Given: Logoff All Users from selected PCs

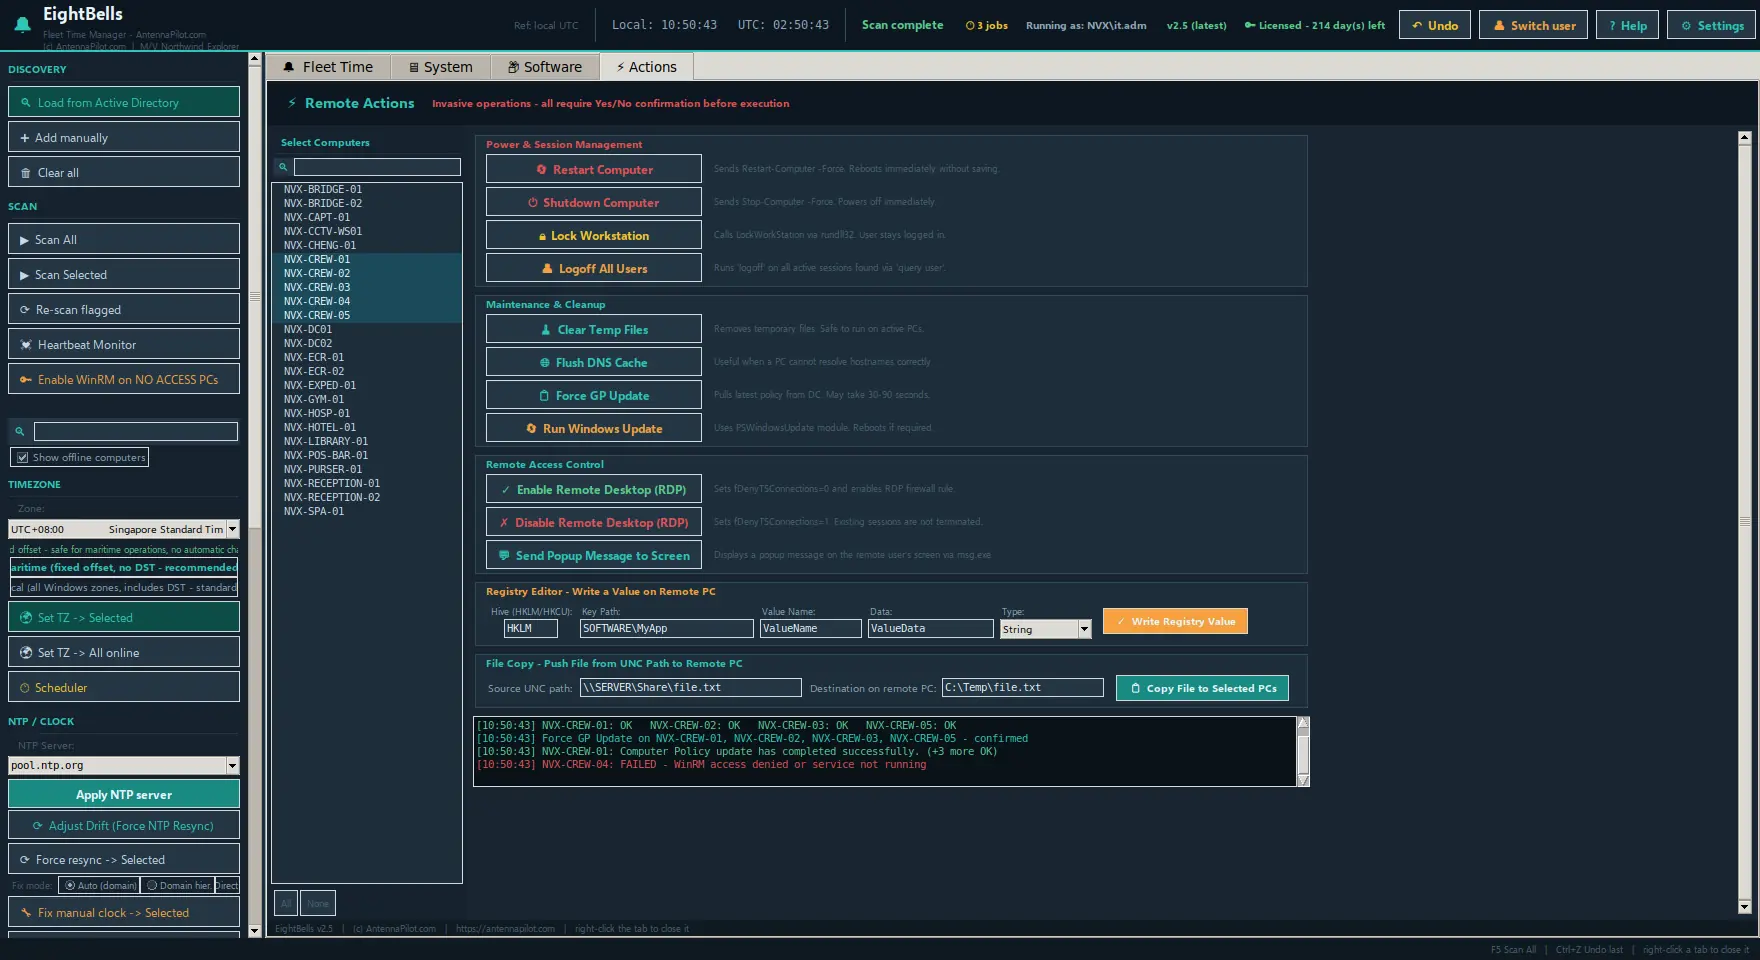Looking at the screenshot, I should [x=594, y=268].
